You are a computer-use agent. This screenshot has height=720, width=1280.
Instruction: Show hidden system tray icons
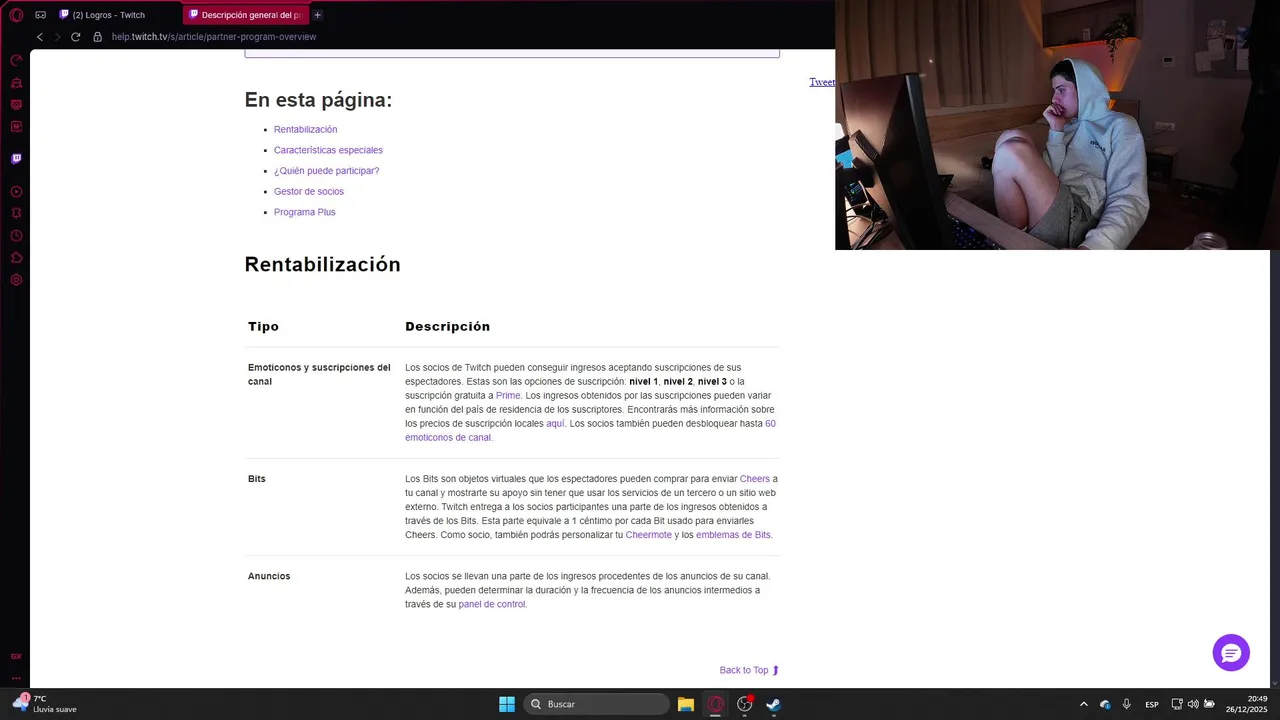tap(1083, 704)
